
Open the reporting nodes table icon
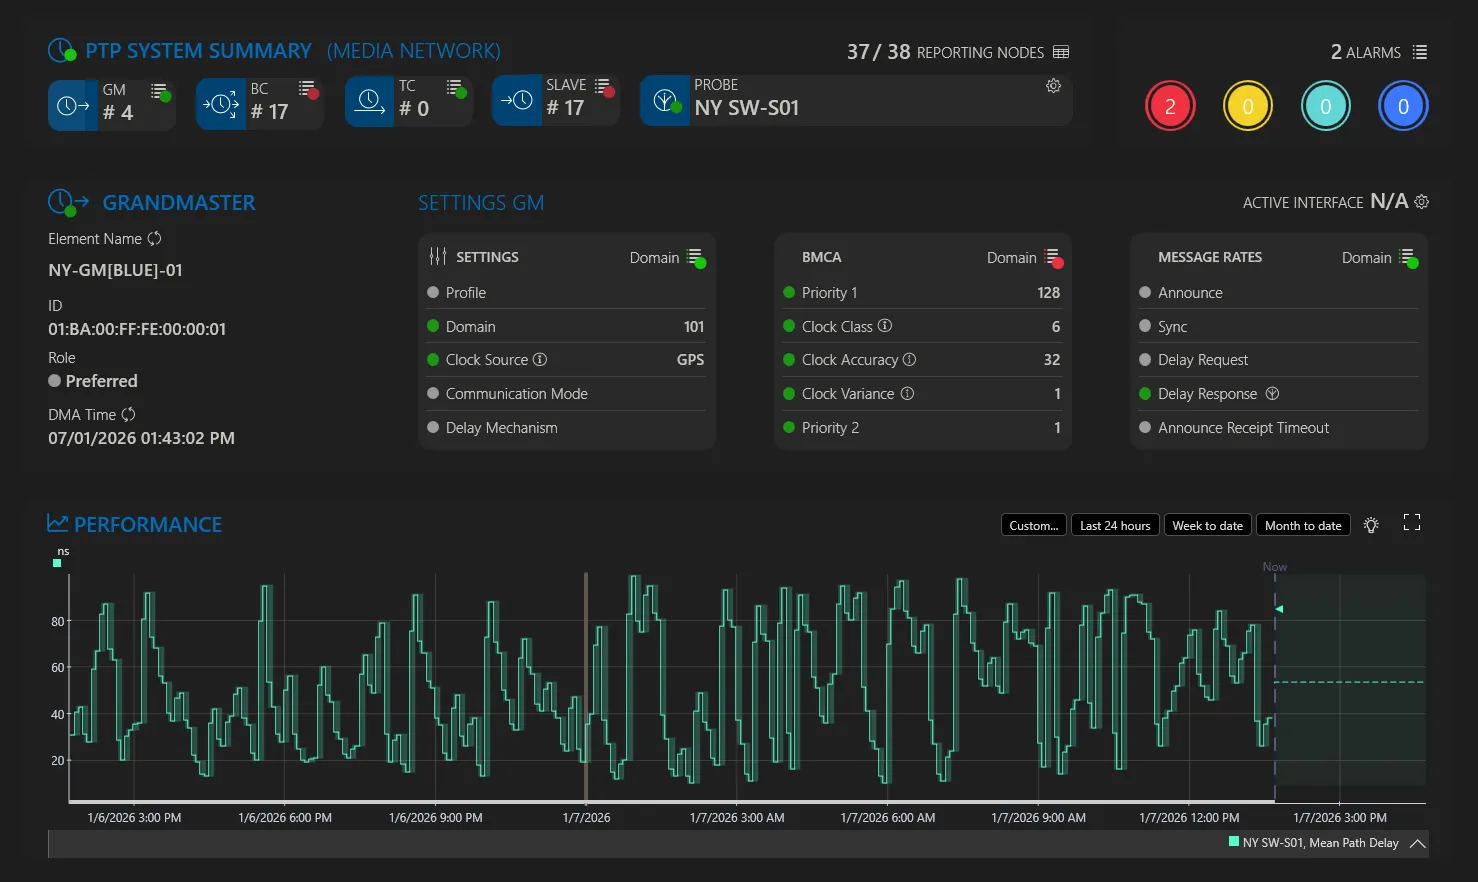coord(1061,52)
